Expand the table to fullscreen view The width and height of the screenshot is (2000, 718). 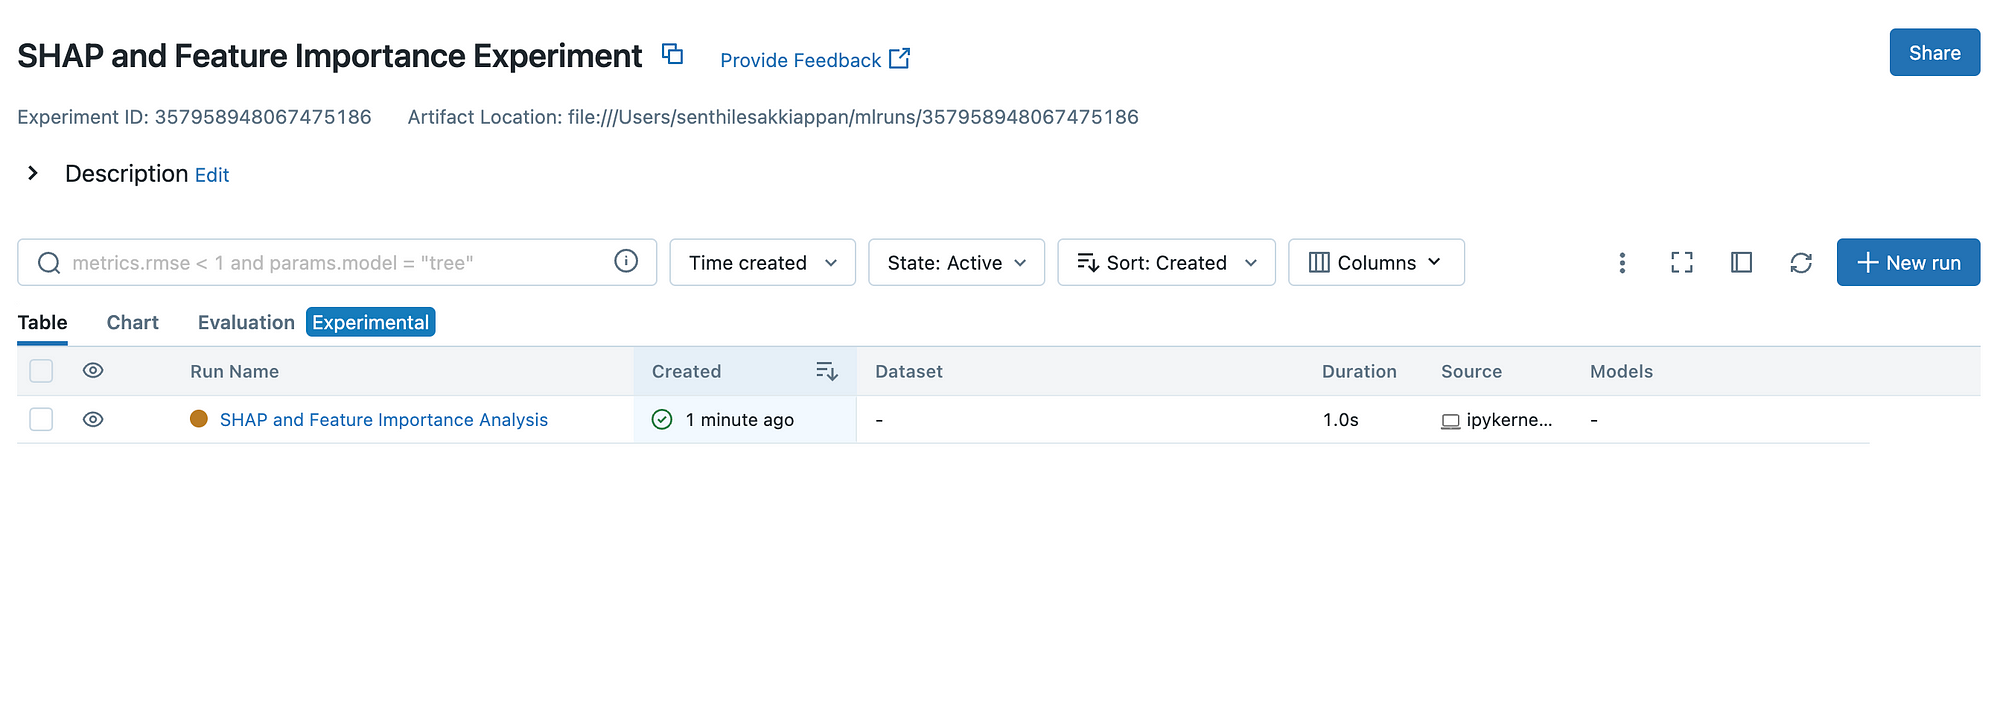(x=1681, y=262)
